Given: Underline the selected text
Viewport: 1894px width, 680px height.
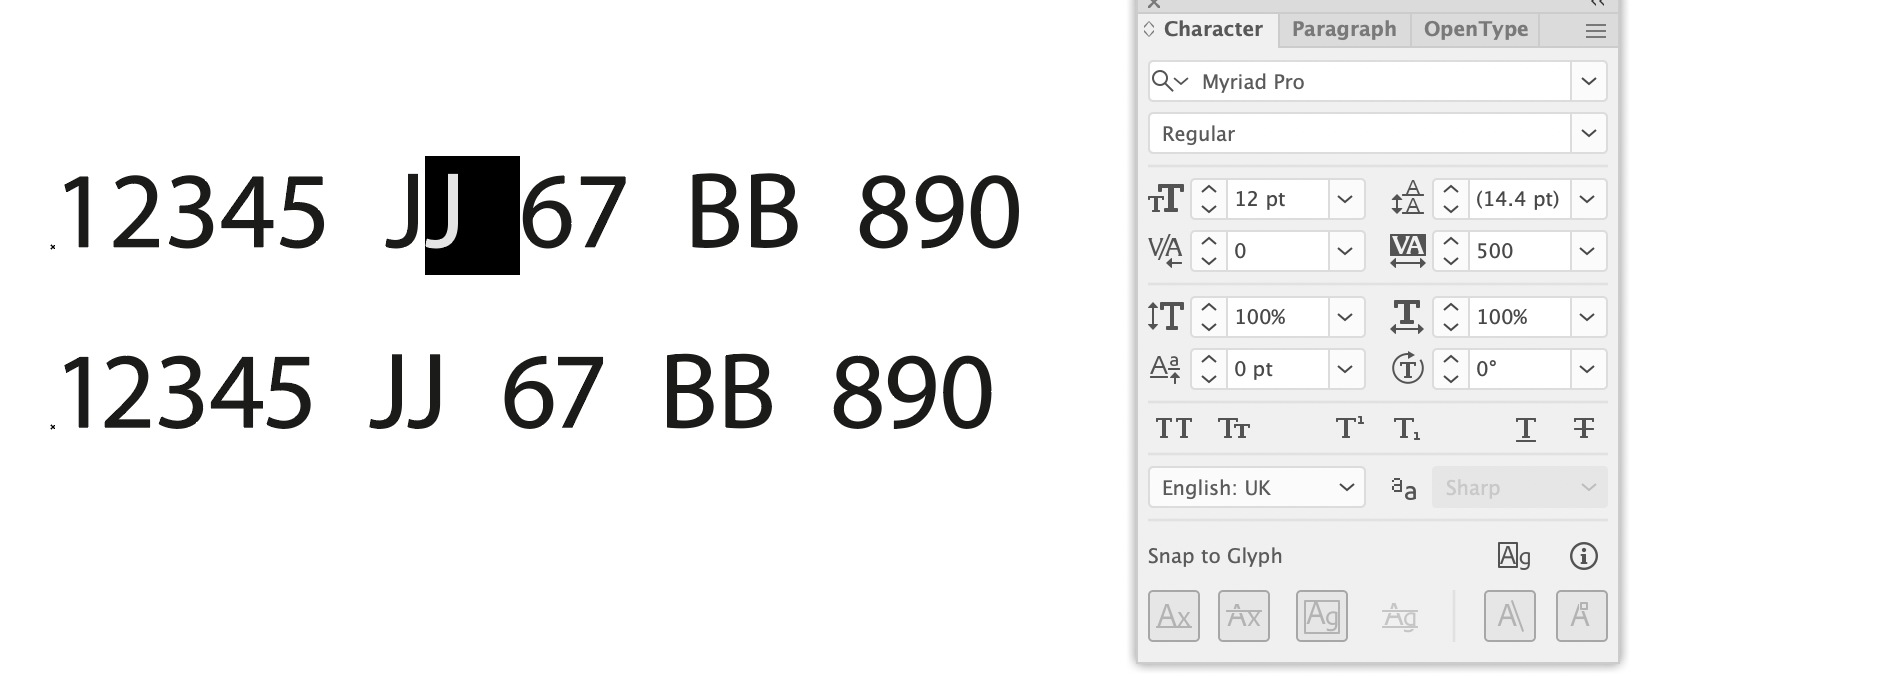Looking at the screenshot, I should [x=1525, y=428].
